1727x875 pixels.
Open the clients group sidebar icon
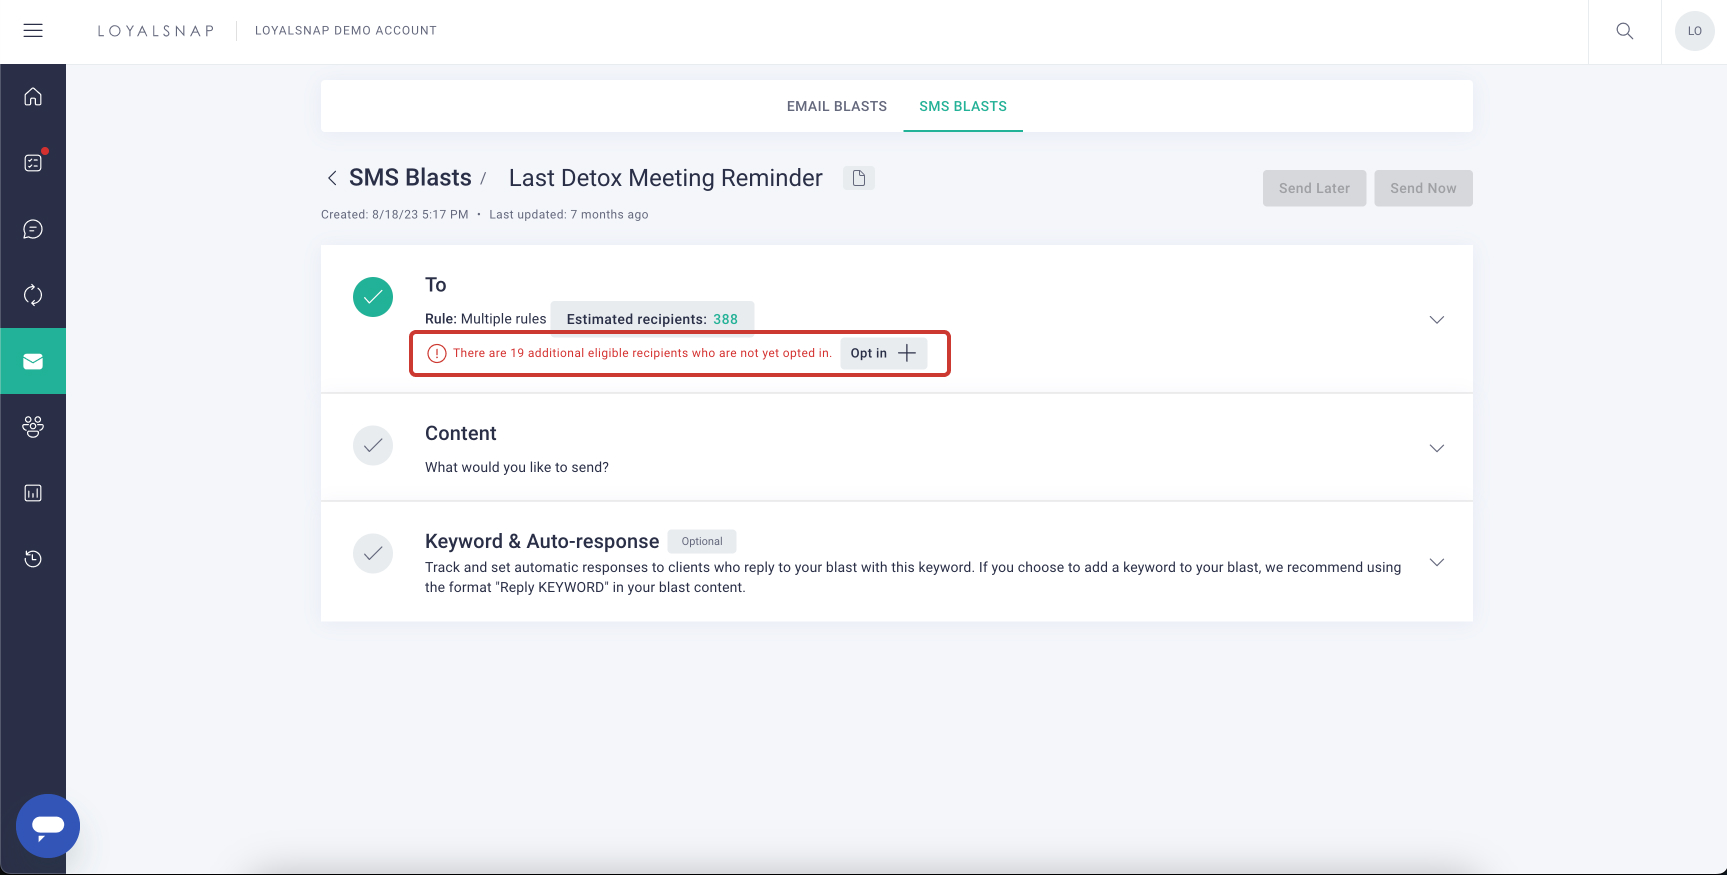coord(33,427)
